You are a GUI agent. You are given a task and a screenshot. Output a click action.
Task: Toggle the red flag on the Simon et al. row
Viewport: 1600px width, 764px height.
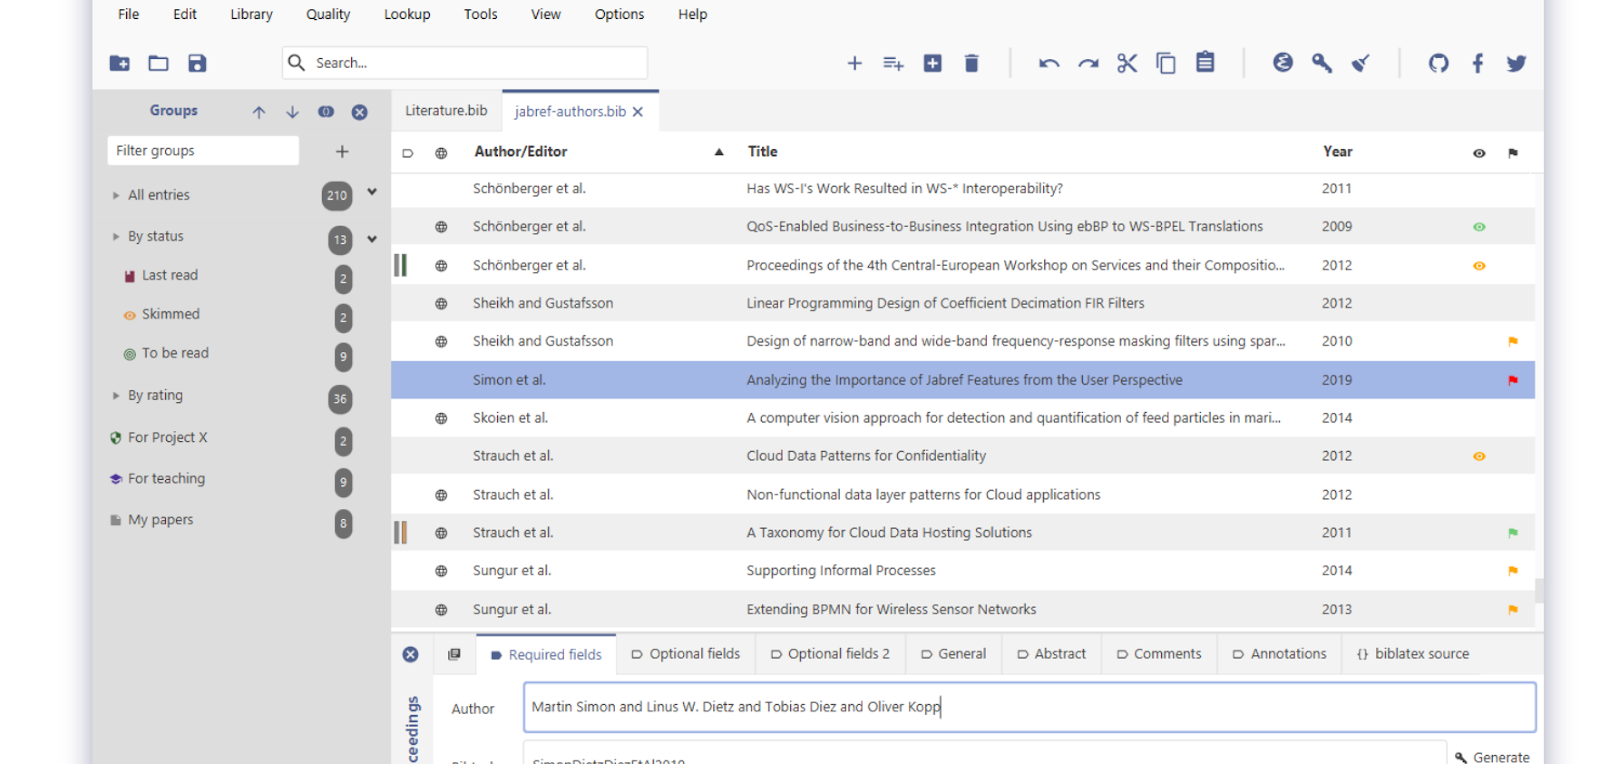(1512, 380)
